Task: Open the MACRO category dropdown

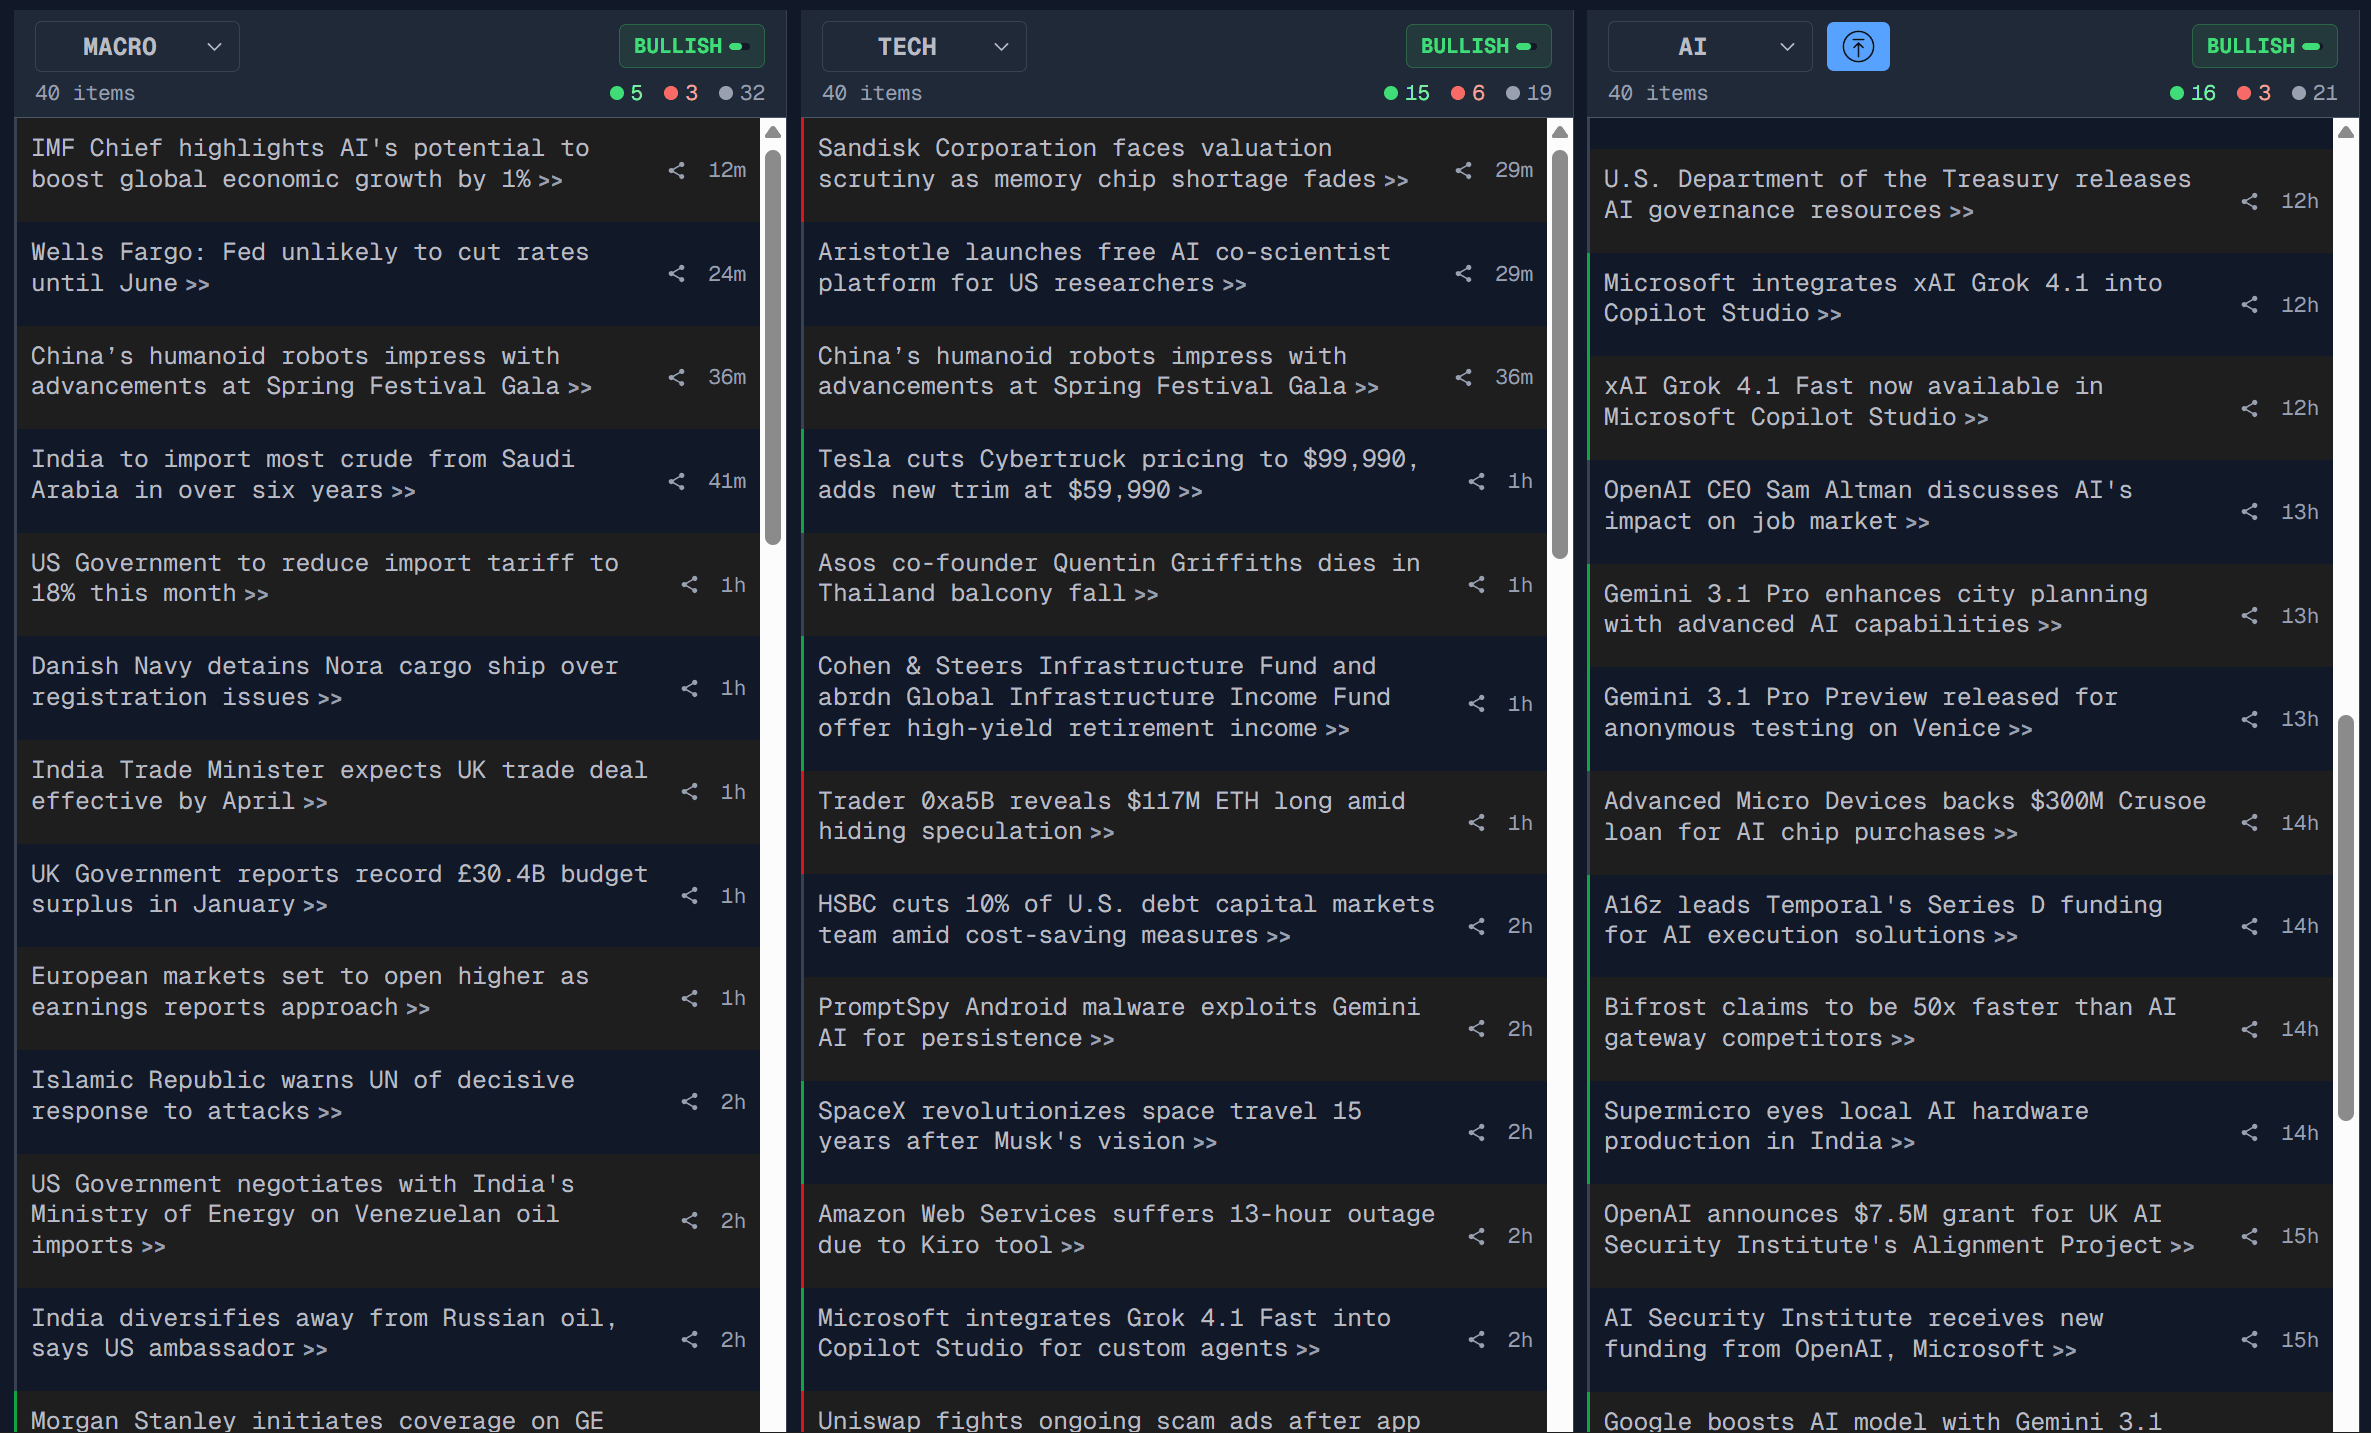Action: [137, 47]
